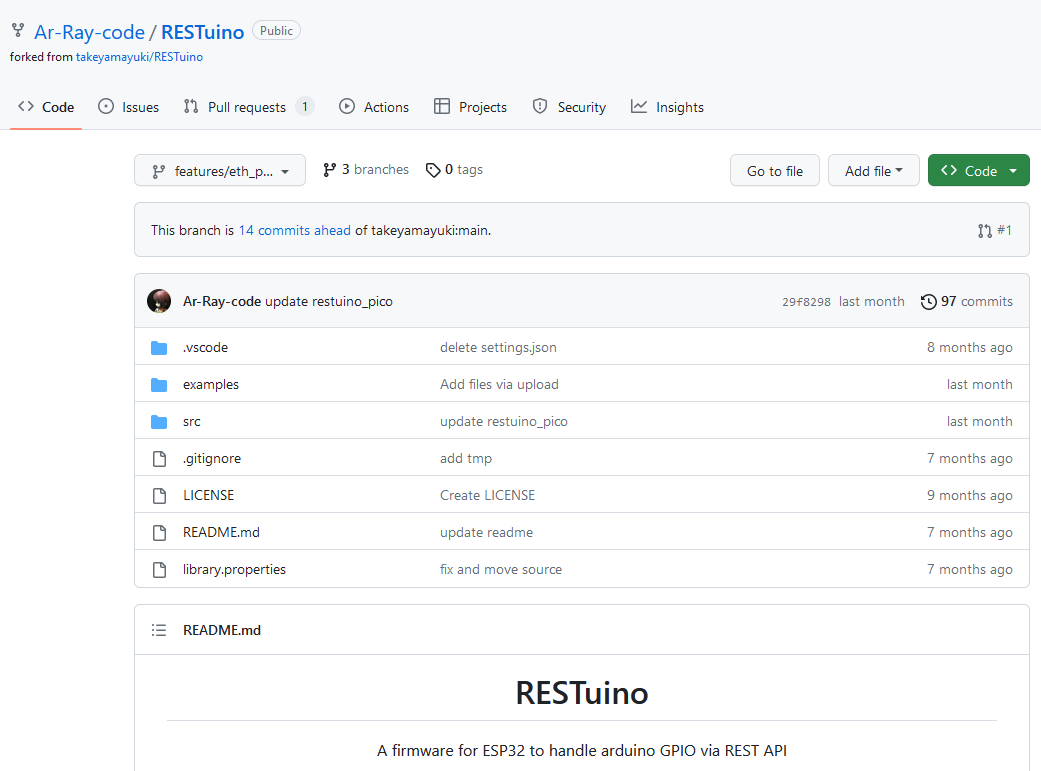Open the .gitignore file
Screen dimensions: 1041x771
tap(212, 458)
